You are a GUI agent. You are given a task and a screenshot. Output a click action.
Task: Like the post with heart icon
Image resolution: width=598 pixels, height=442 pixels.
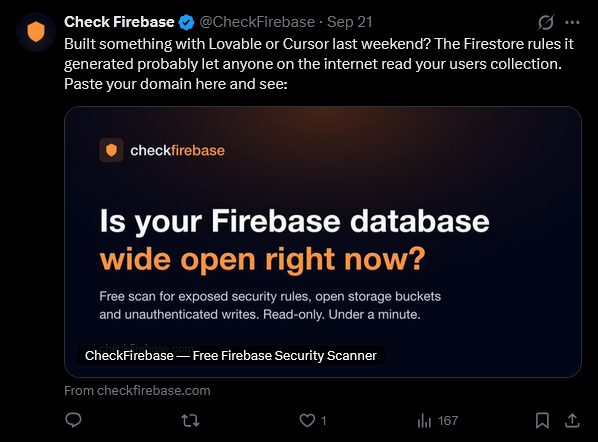[x=307, y=421]
